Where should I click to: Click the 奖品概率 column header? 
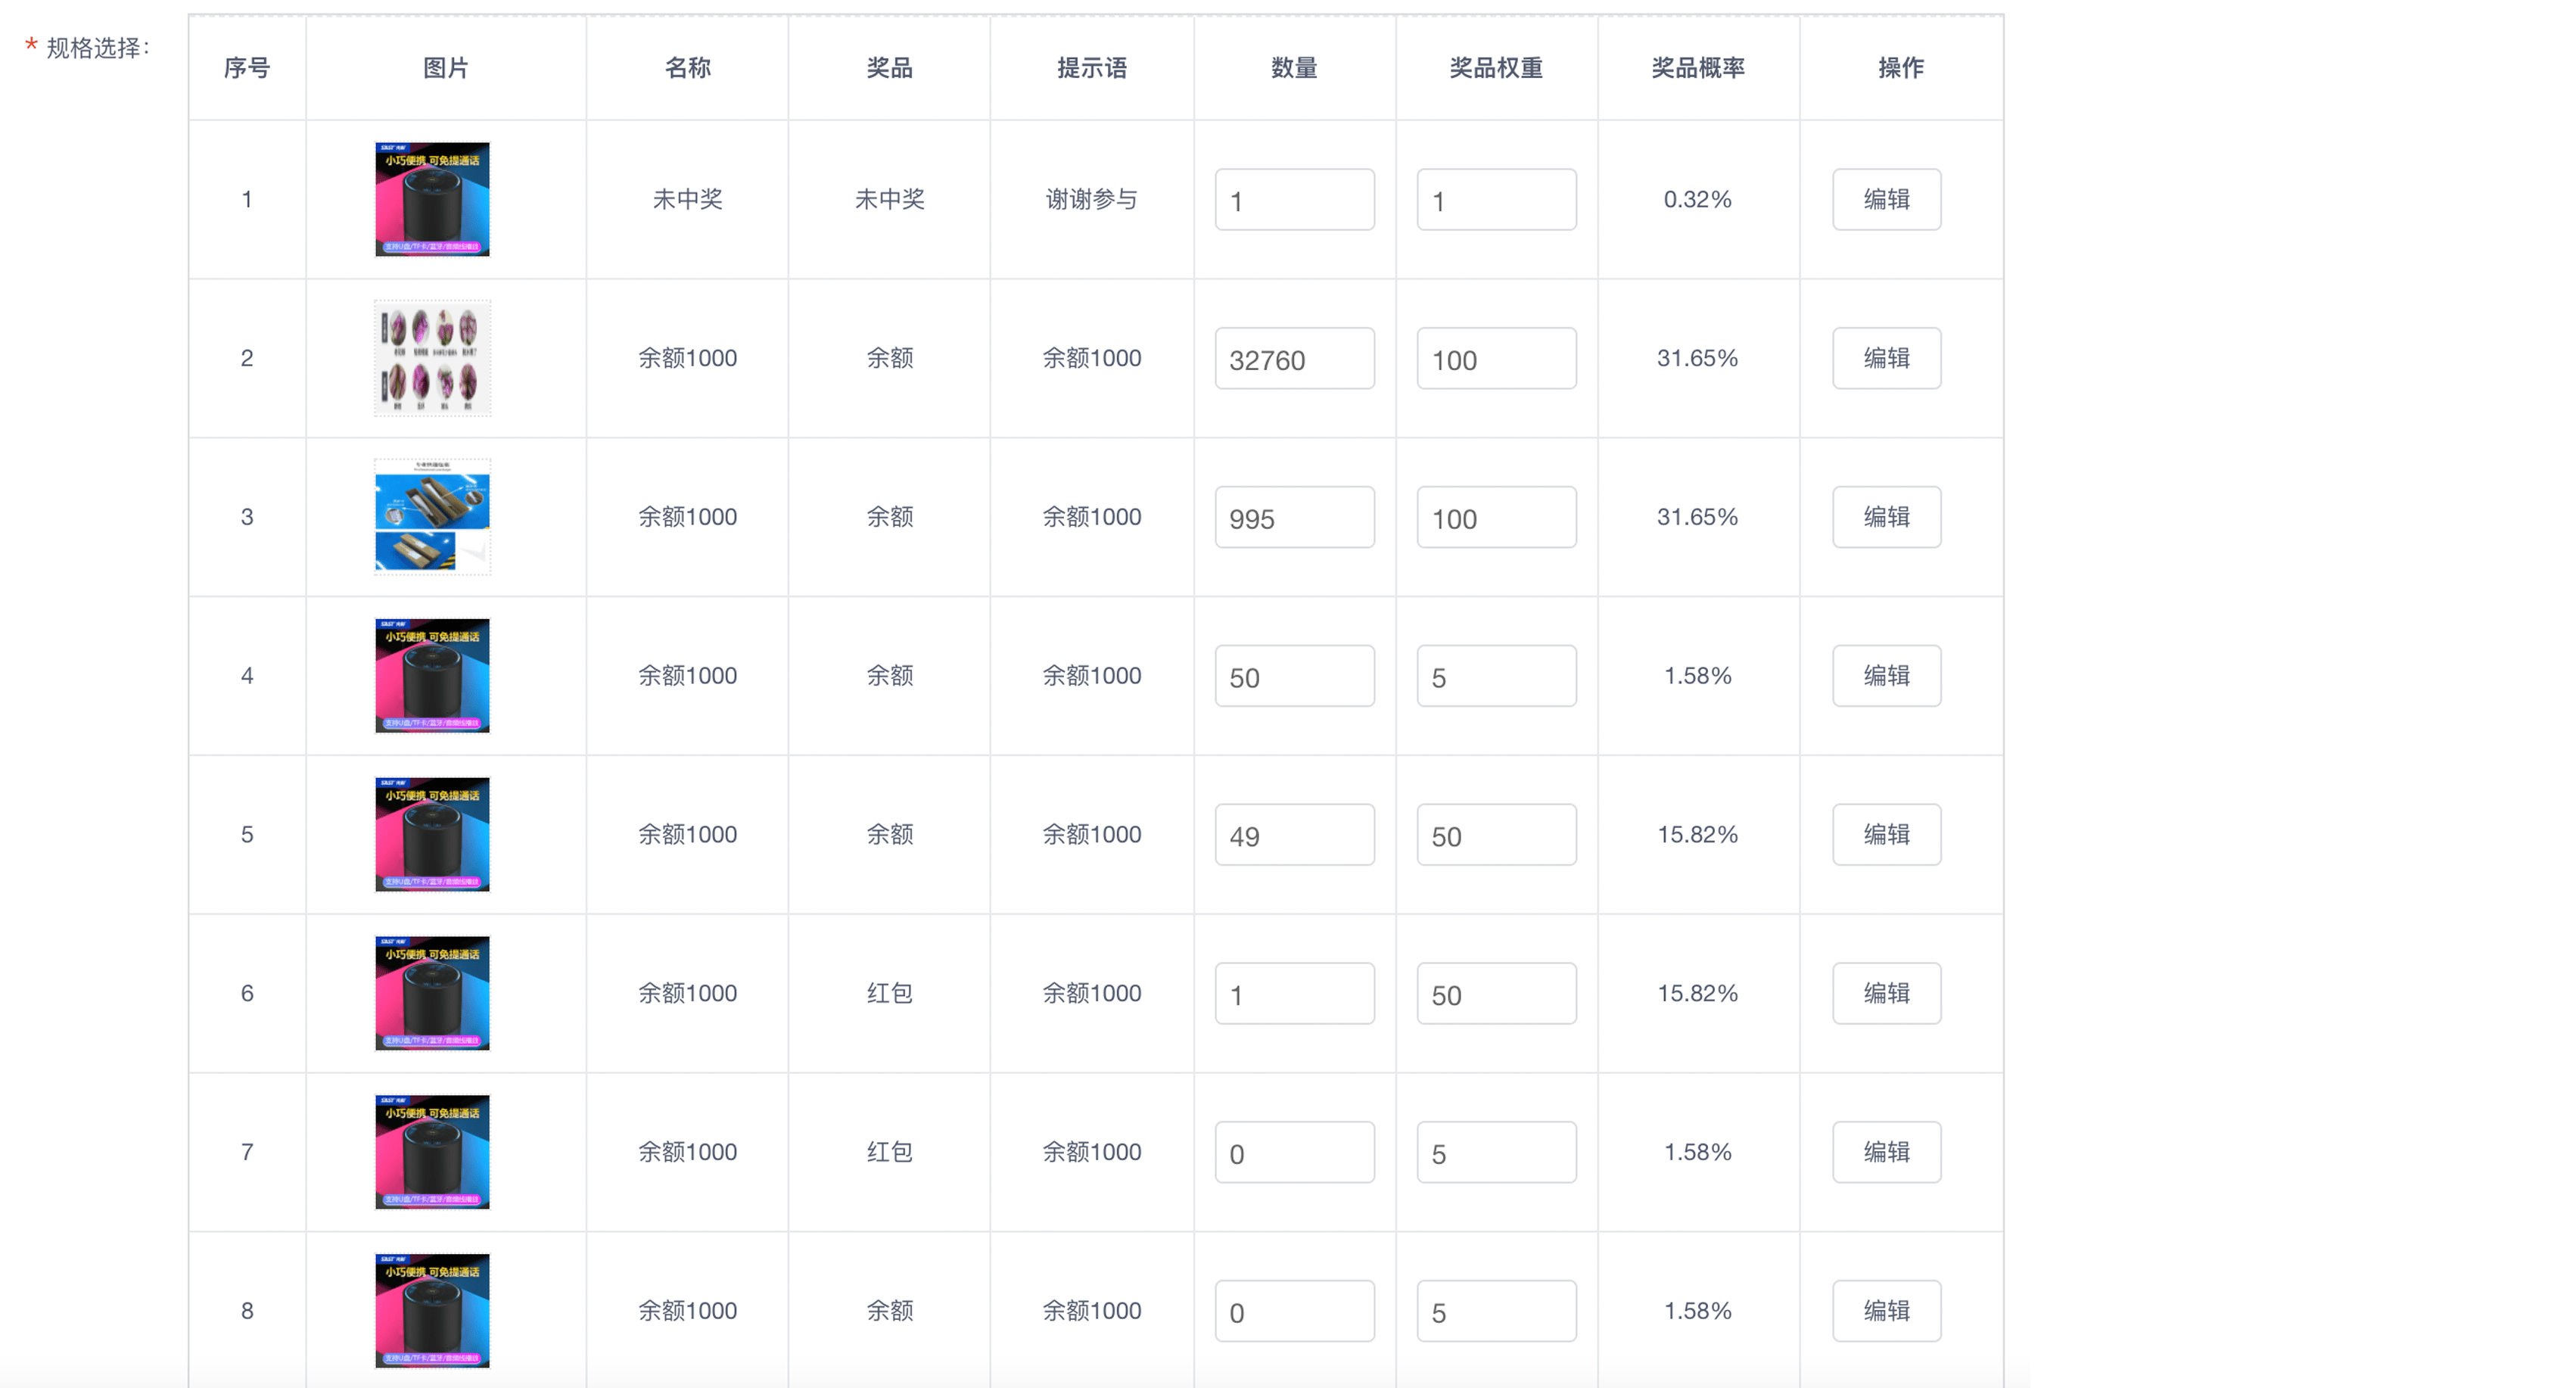pos(1698,68)
